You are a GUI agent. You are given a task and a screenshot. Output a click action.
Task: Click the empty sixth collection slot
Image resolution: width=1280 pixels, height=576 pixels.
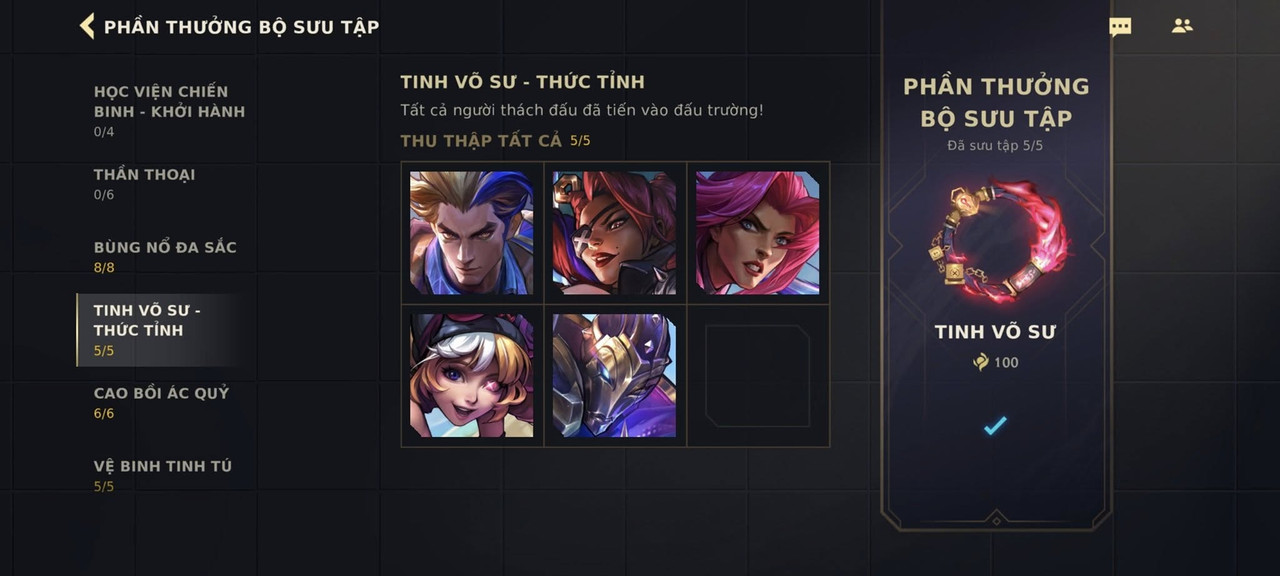[758, 376]
